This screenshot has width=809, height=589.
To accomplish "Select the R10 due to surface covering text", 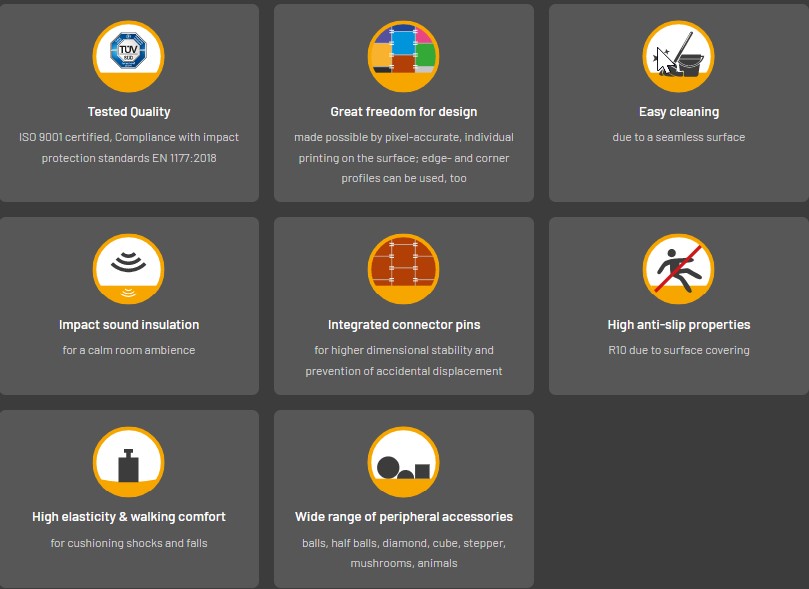I will (x=679, y=350).
